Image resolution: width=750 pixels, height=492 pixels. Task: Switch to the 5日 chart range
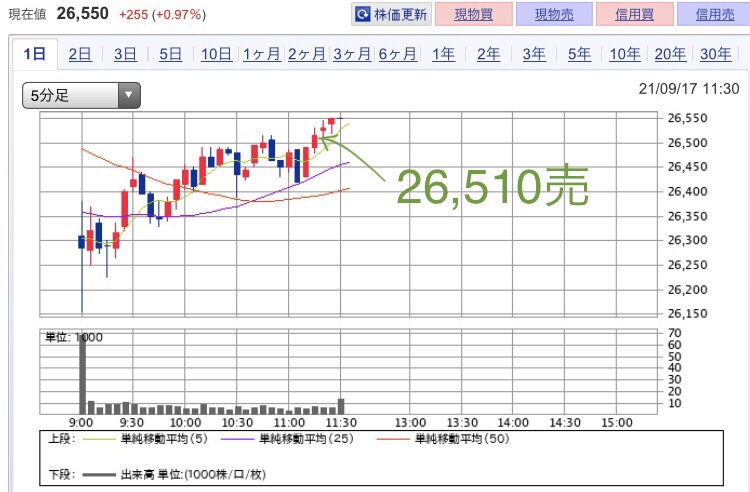(x=170, y=54)
